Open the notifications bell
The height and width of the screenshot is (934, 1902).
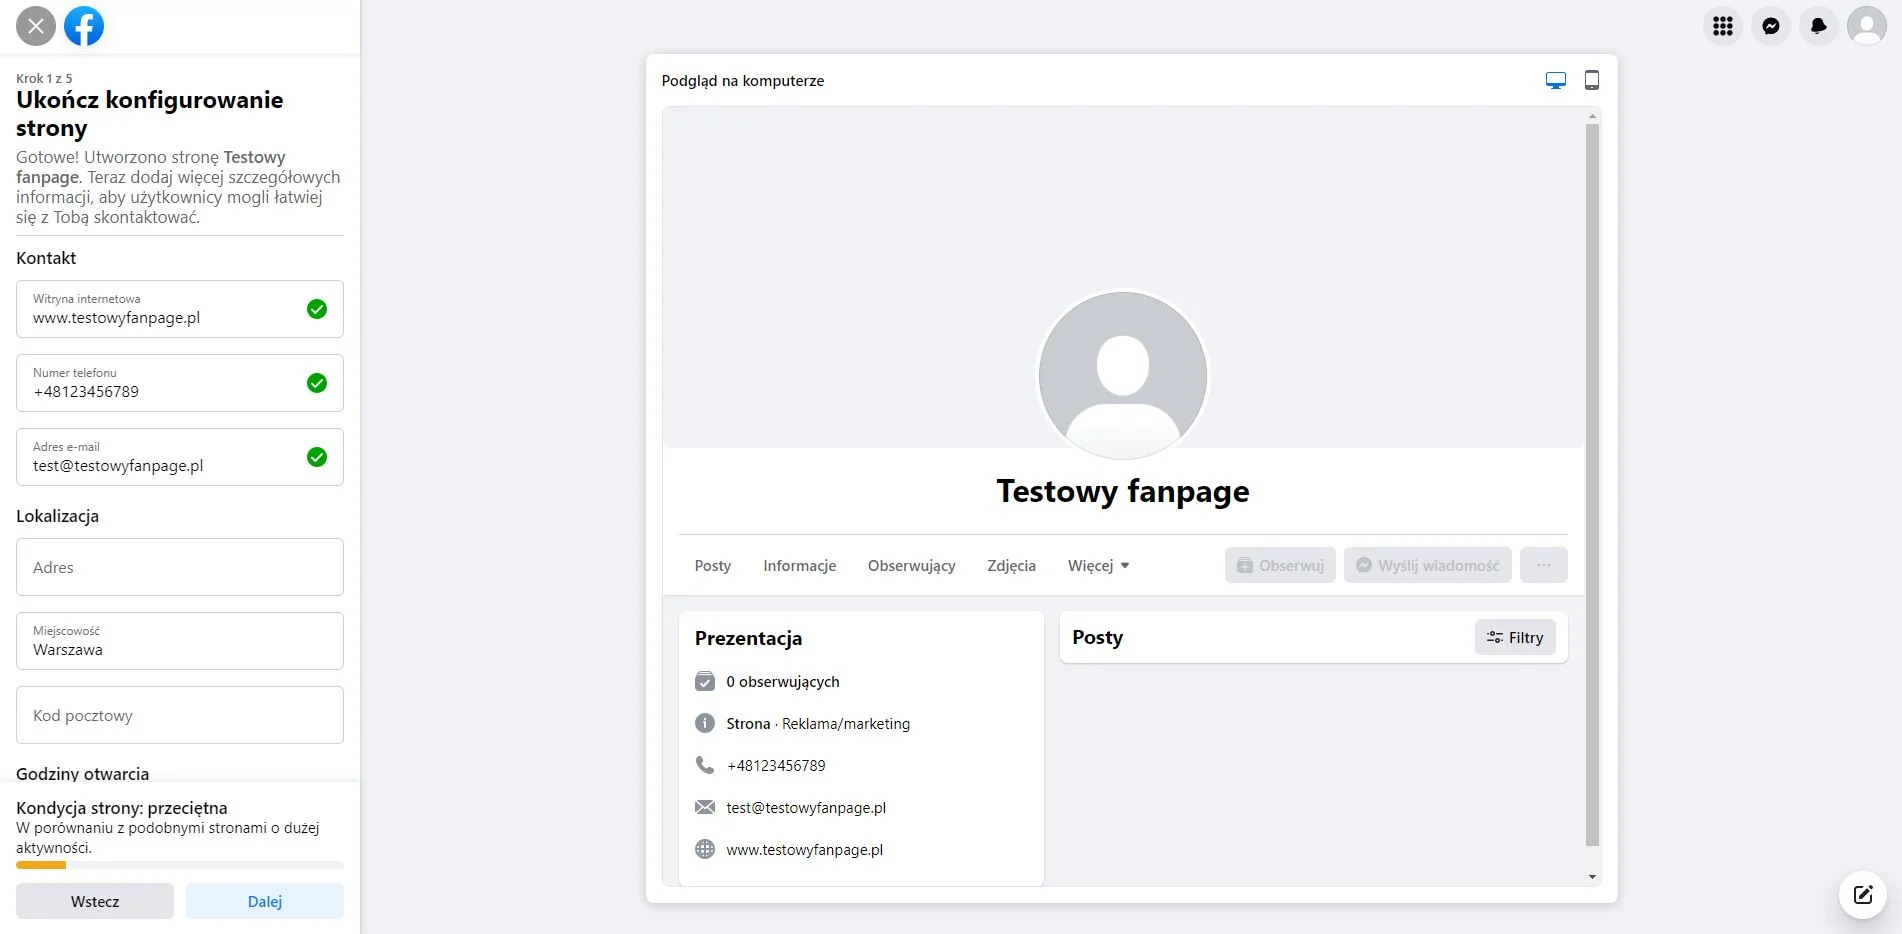[x=1818, y=26]
